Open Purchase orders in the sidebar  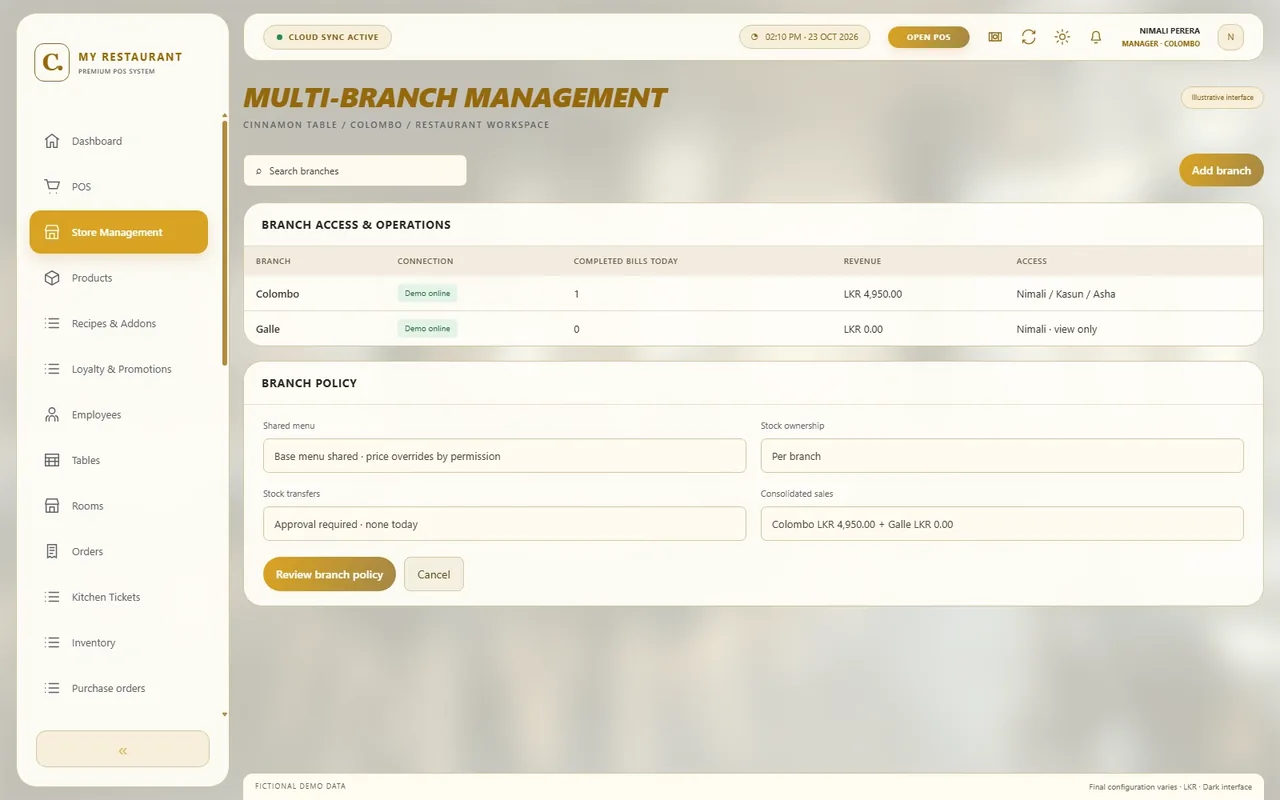tap(119, 688)
